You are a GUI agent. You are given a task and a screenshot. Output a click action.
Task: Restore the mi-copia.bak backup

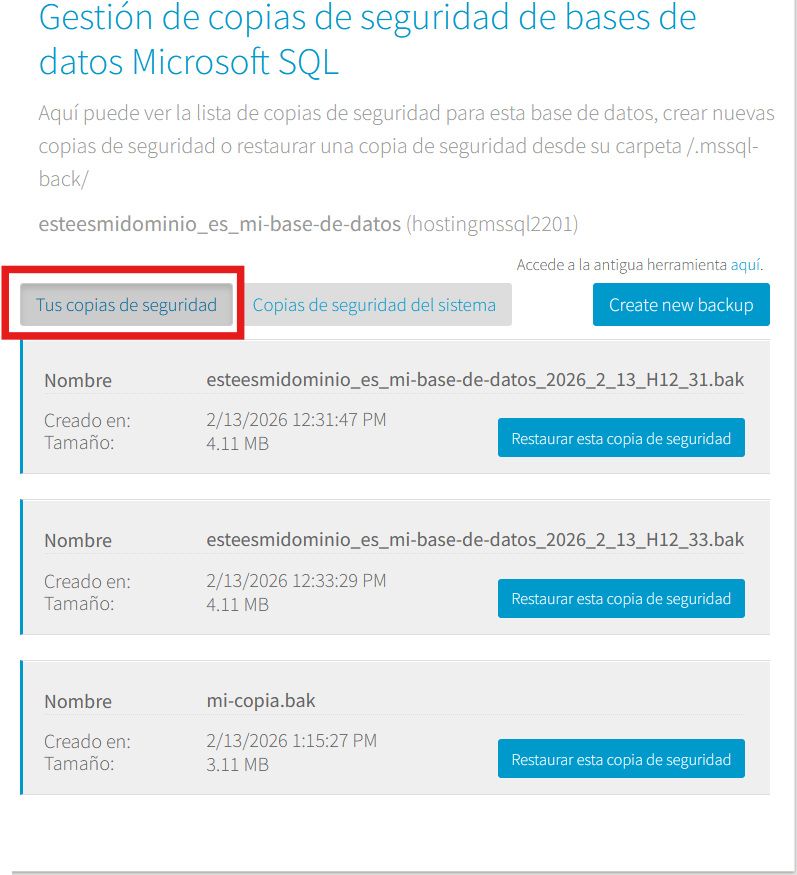621,759
